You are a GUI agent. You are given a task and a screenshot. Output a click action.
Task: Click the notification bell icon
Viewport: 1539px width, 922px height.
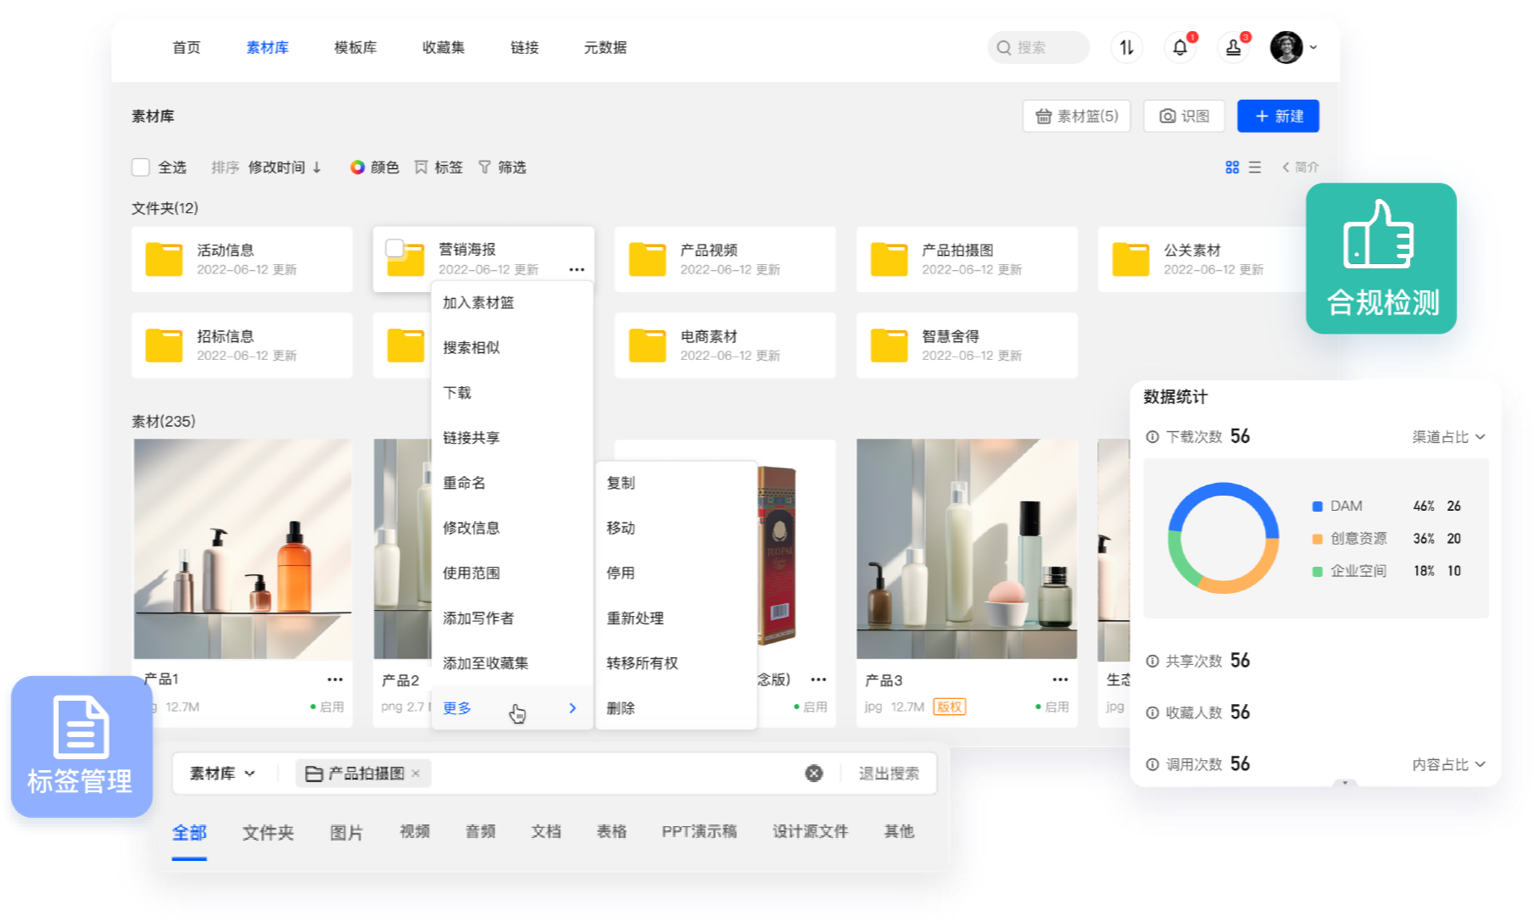[x=1180, y=47]
